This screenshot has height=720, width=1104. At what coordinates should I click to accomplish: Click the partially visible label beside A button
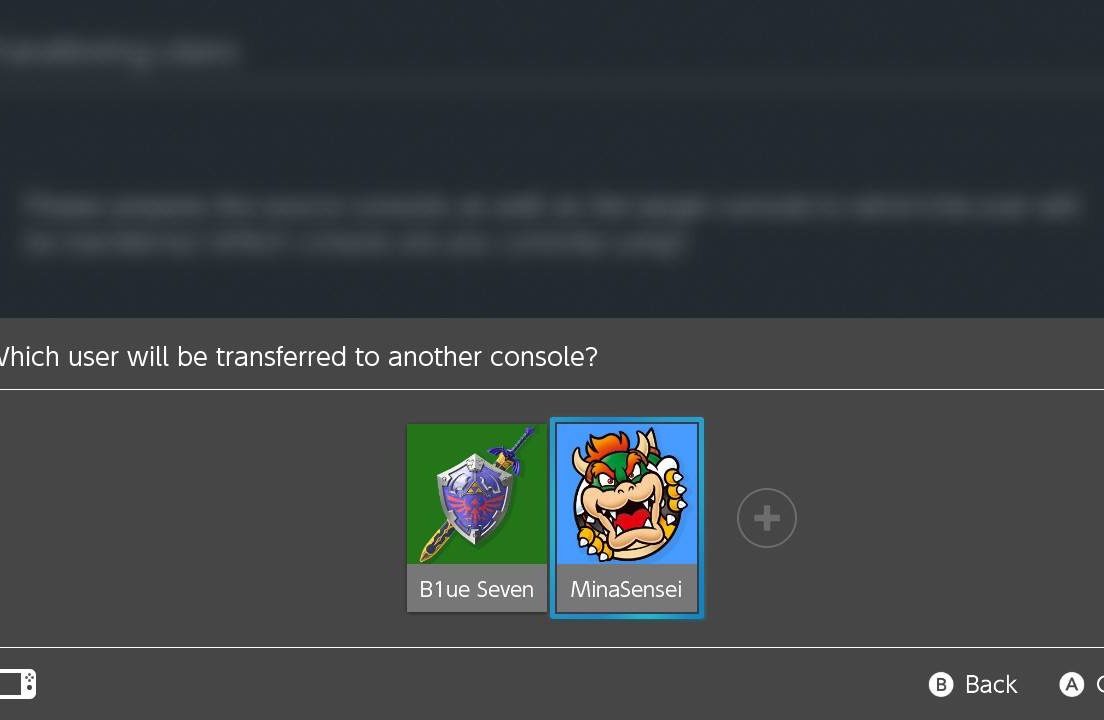[x=1100, y=684]
